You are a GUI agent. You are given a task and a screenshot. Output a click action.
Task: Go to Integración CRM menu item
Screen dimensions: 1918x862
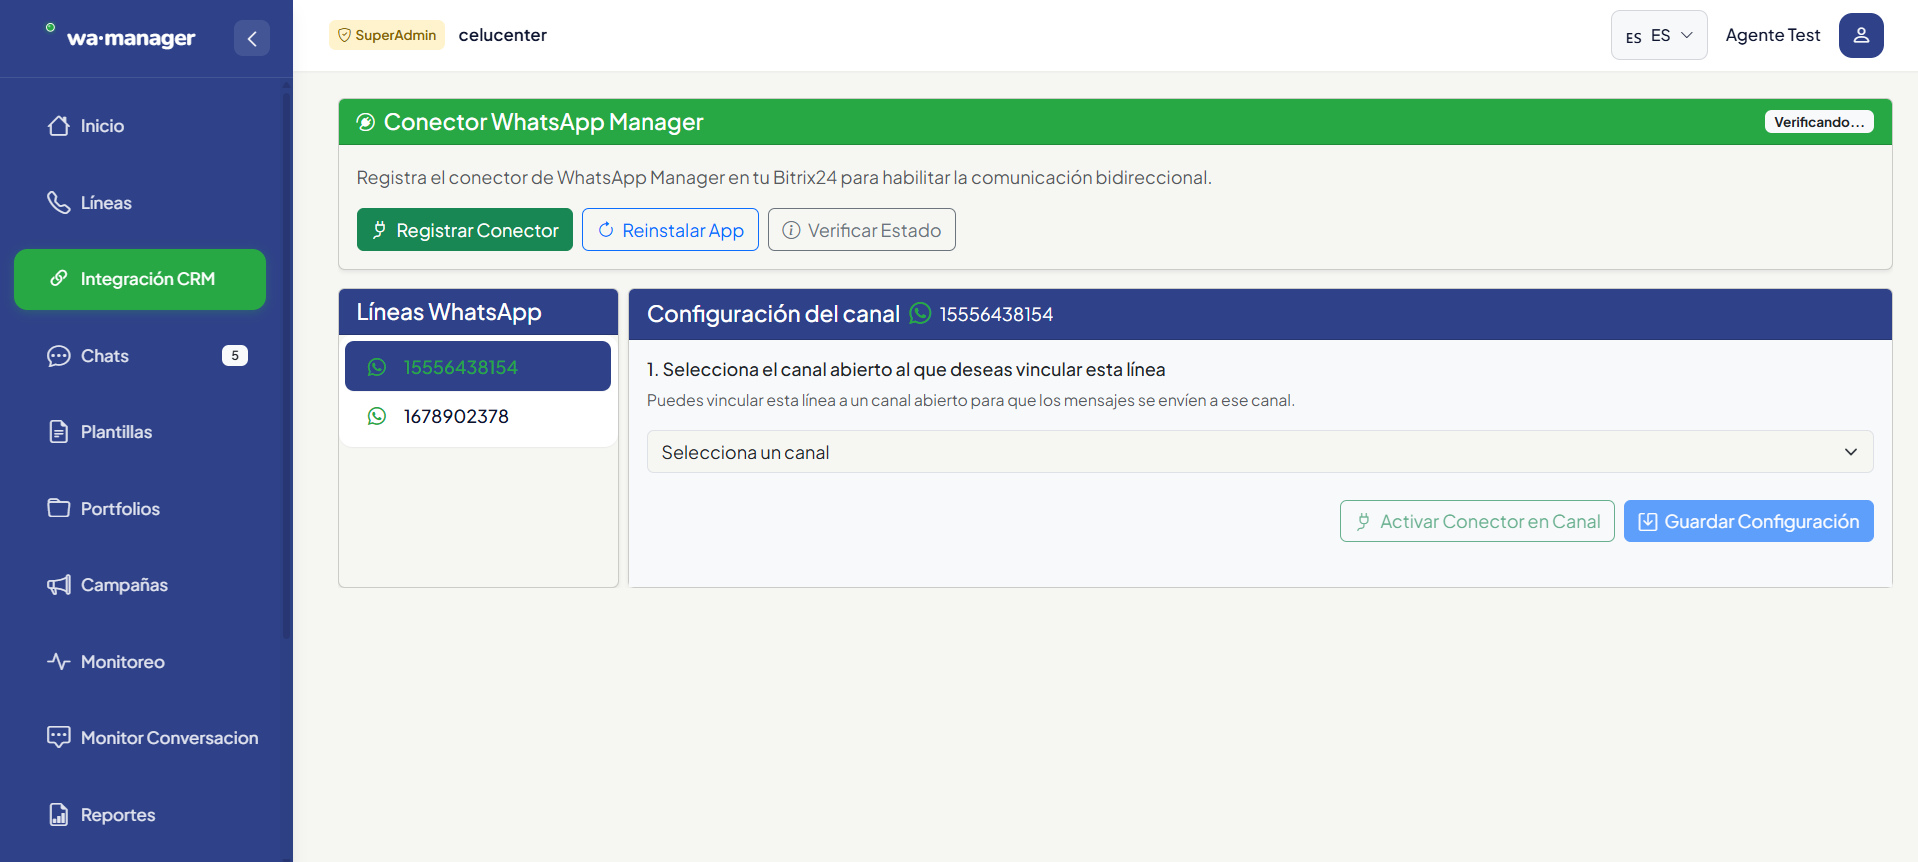pos(140,279)
